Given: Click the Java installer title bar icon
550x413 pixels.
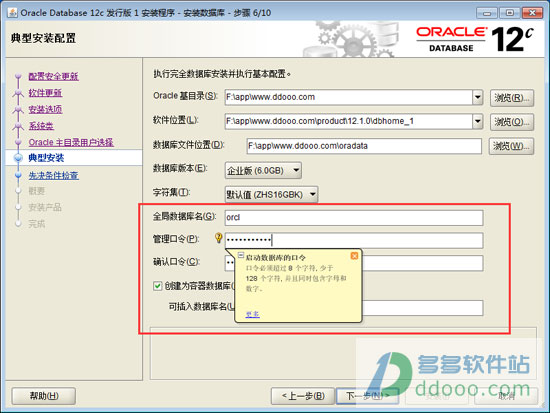Looking at the screenshot, I should tap(12, 13).
